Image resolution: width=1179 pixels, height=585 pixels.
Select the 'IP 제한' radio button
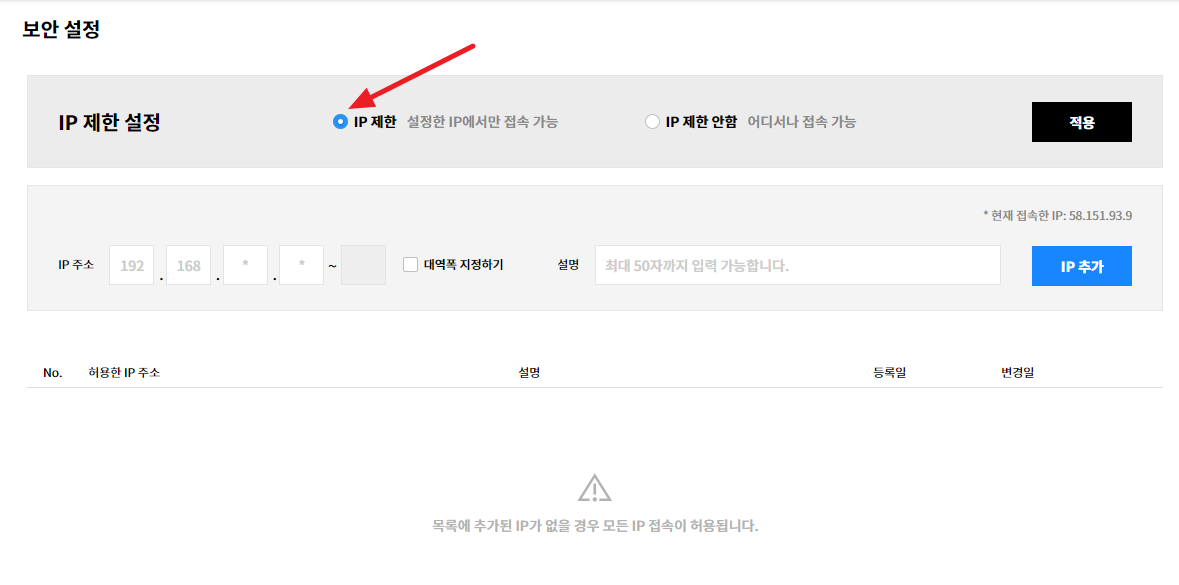point(340,122)
